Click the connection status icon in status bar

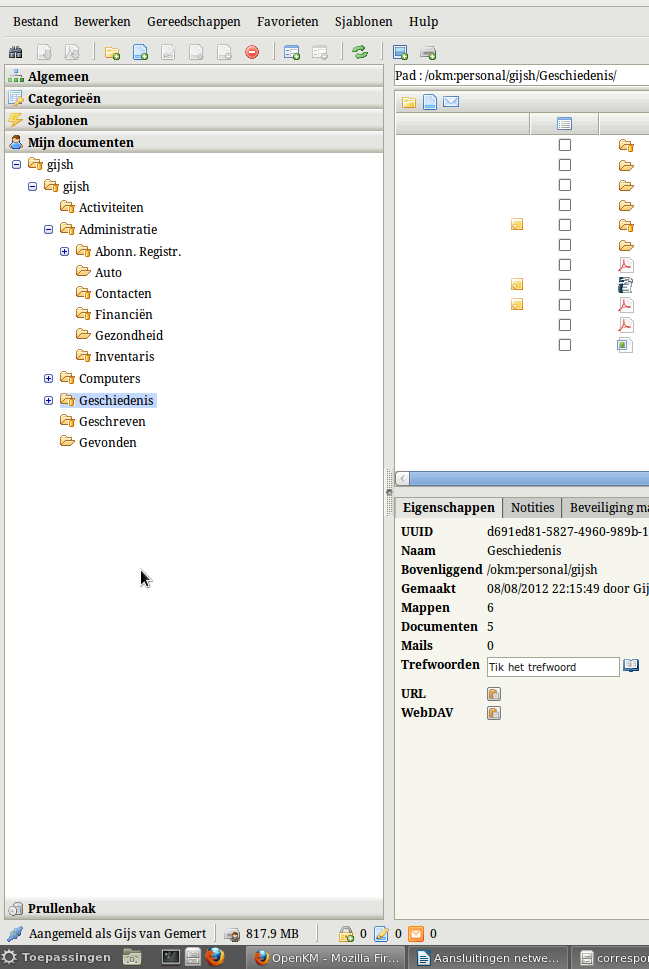[x=15, y=934]
